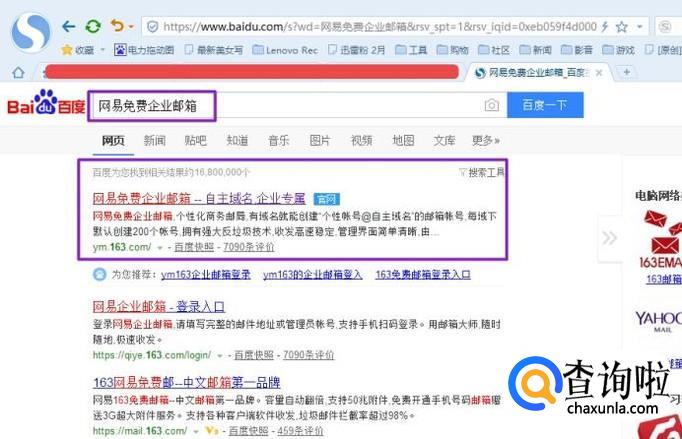Click the home icon in tab bar
Image resolution: width=682 pixels, height=439 pixels.
(18, 72)
